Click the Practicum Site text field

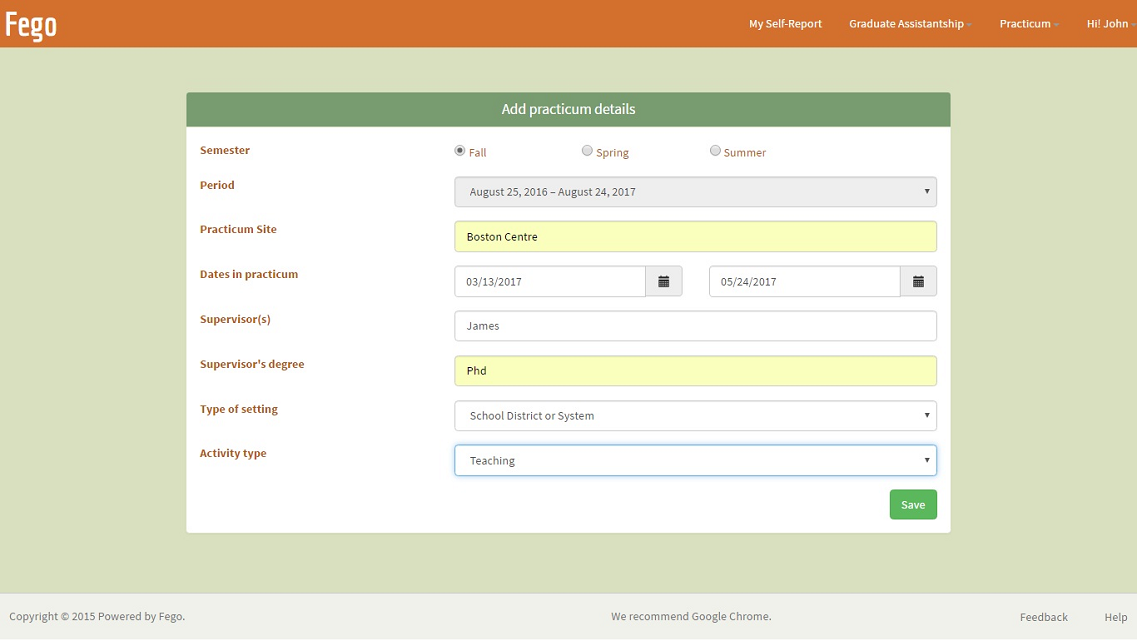tap(695, 237)
